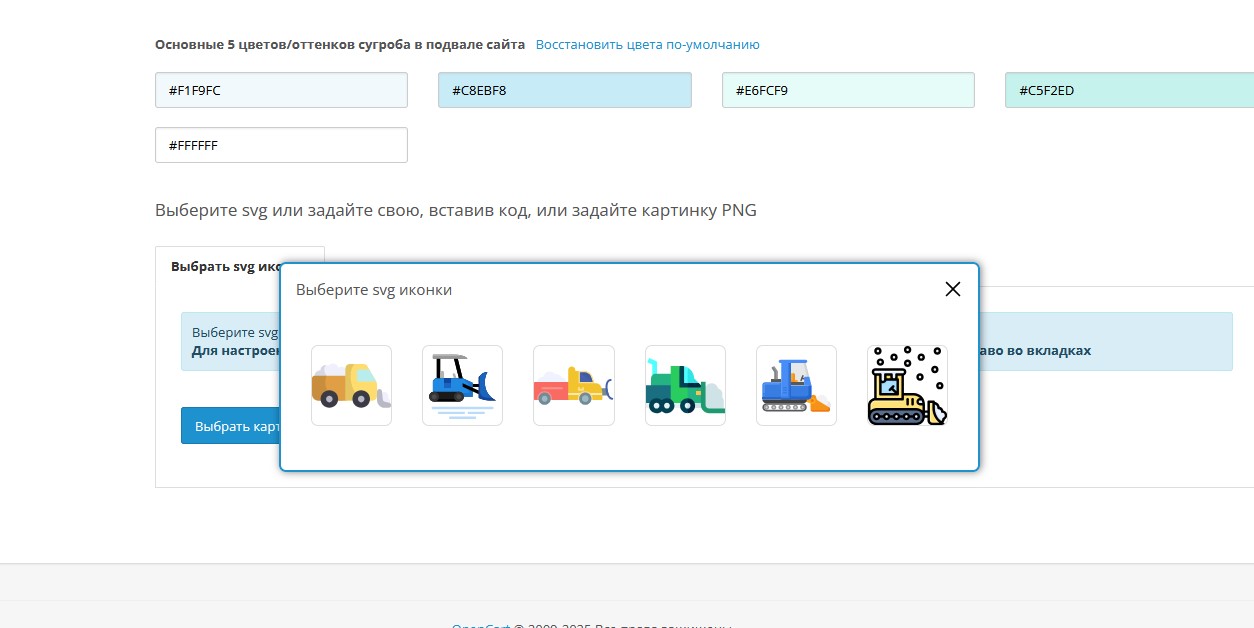Pick the outlined yellow bulldozer with snowflakes
This screenshot has width=1254, height=628.
(907, 386)
